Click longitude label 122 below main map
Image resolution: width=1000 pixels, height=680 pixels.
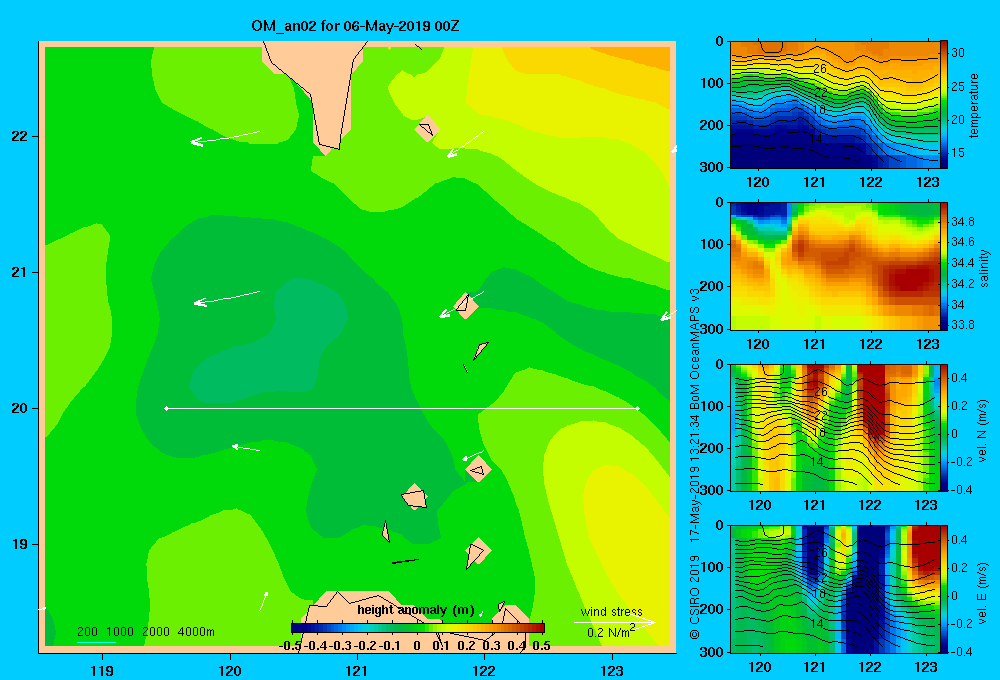[484, 670]
